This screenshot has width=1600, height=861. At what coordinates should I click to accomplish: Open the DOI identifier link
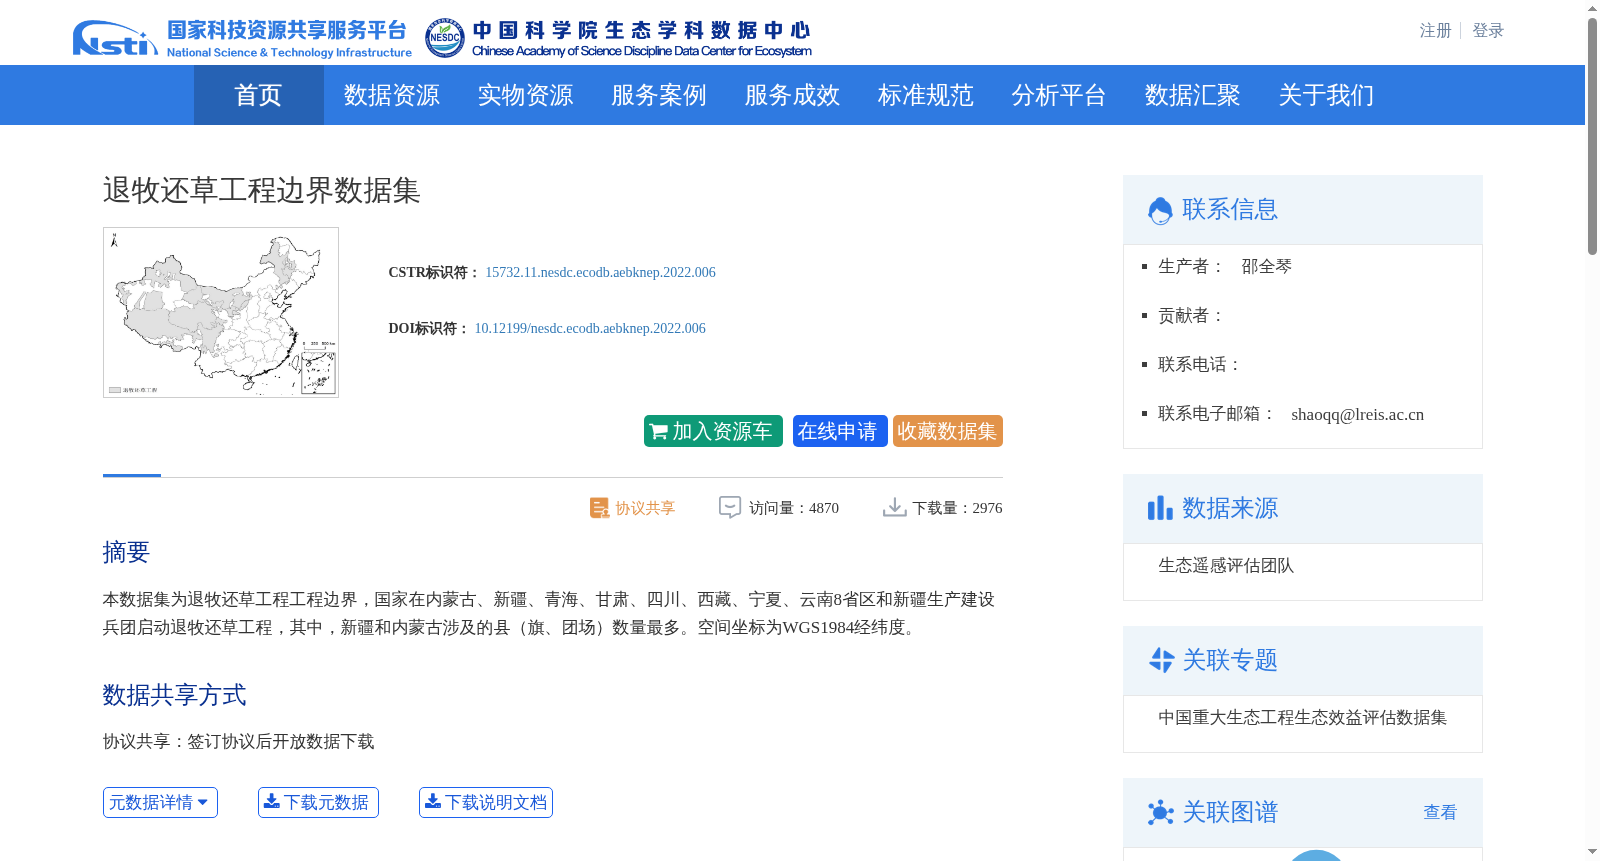point(590,328)
